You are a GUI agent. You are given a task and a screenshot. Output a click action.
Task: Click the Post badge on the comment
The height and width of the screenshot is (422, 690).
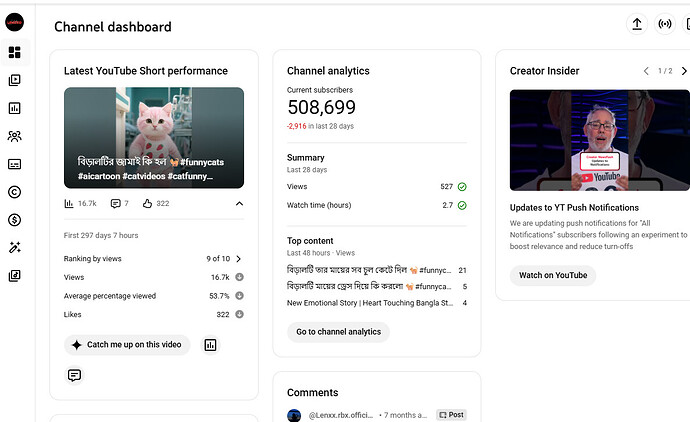[x=451, y=415]
